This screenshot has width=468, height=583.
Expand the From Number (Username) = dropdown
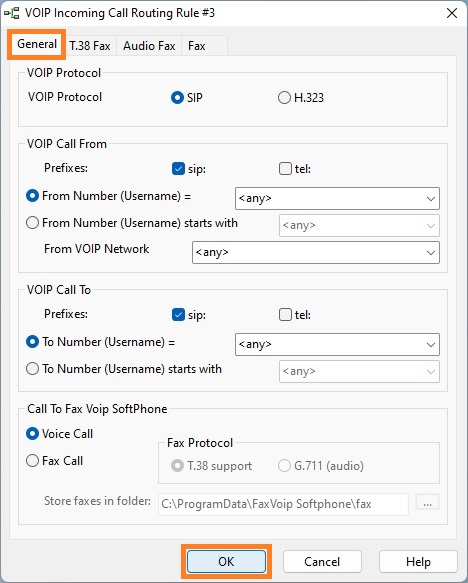337,199
